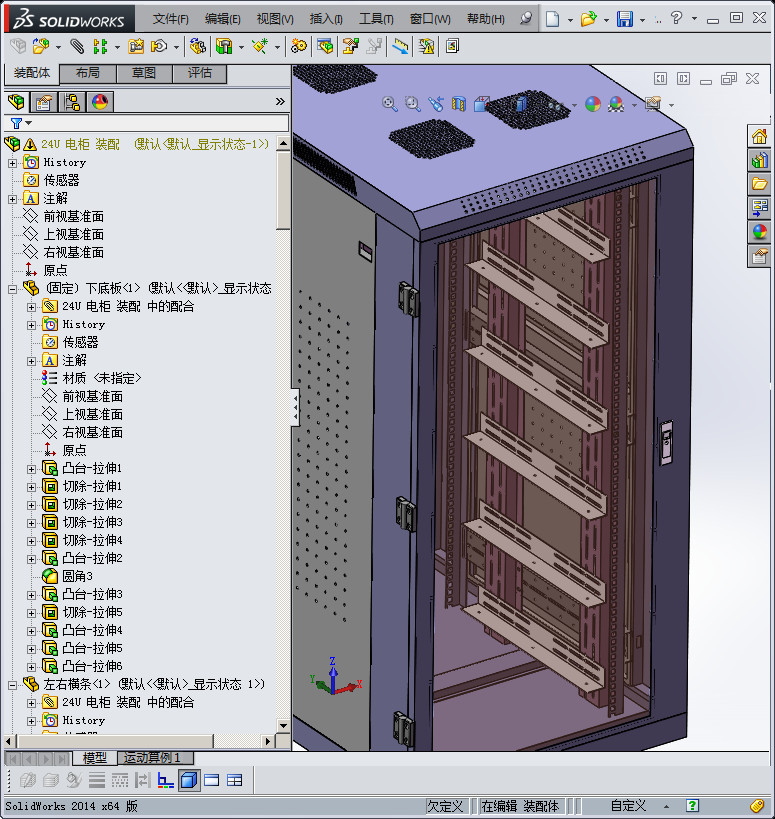
Task: Open the 文件(F) menu
Action: pos(170,19)
